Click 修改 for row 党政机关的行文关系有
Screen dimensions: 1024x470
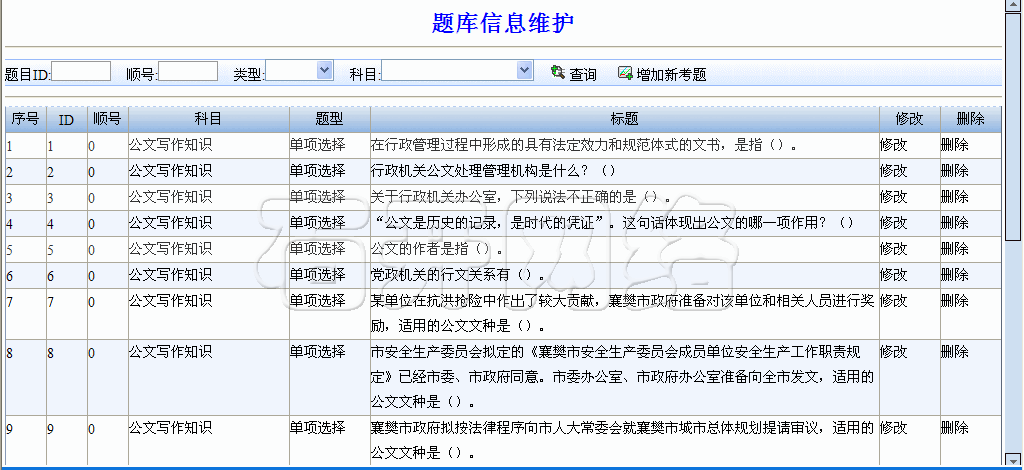tap(893, 275)
